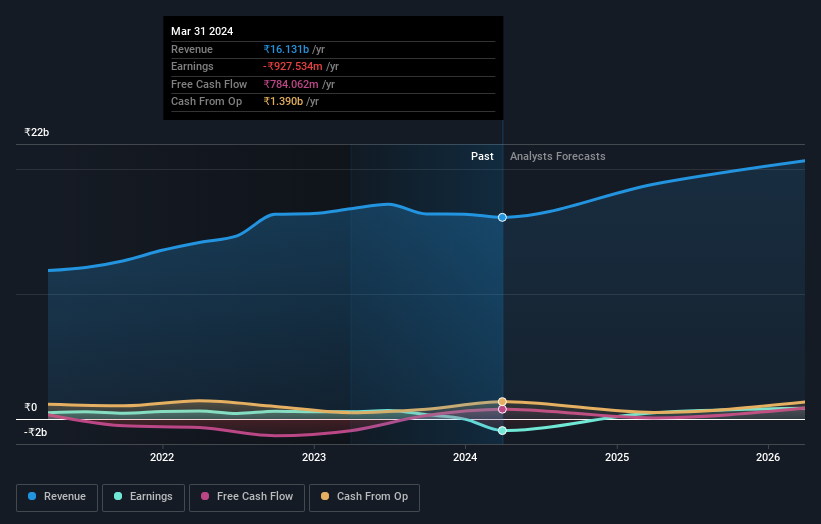The image size is (821, 524).
Task: Click the blue Revenue legend dot
Action: click(32, 496)
